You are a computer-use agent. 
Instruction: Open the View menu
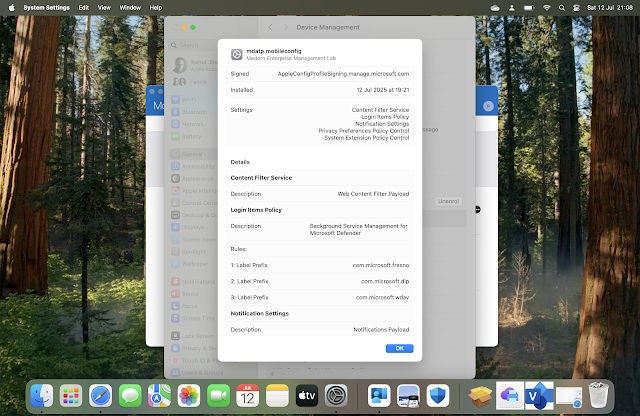(x=104, y=7)
